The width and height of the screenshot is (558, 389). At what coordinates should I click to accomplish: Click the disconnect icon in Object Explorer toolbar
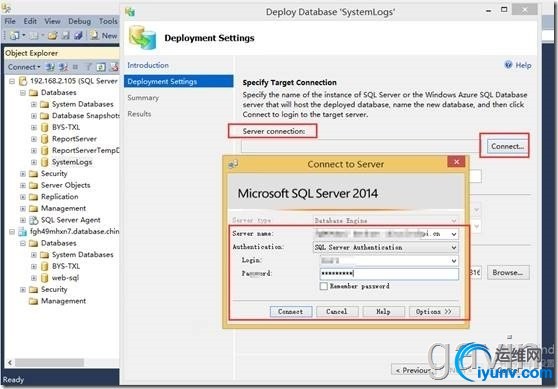tap(63, 67)
